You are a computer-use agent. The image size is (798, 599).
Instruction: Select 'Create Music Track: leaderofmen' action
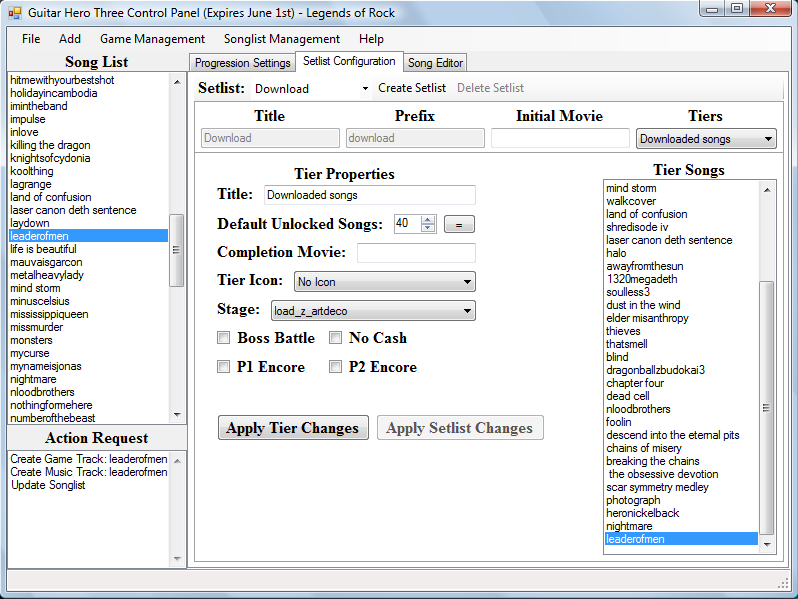click(x=89, y=472)
